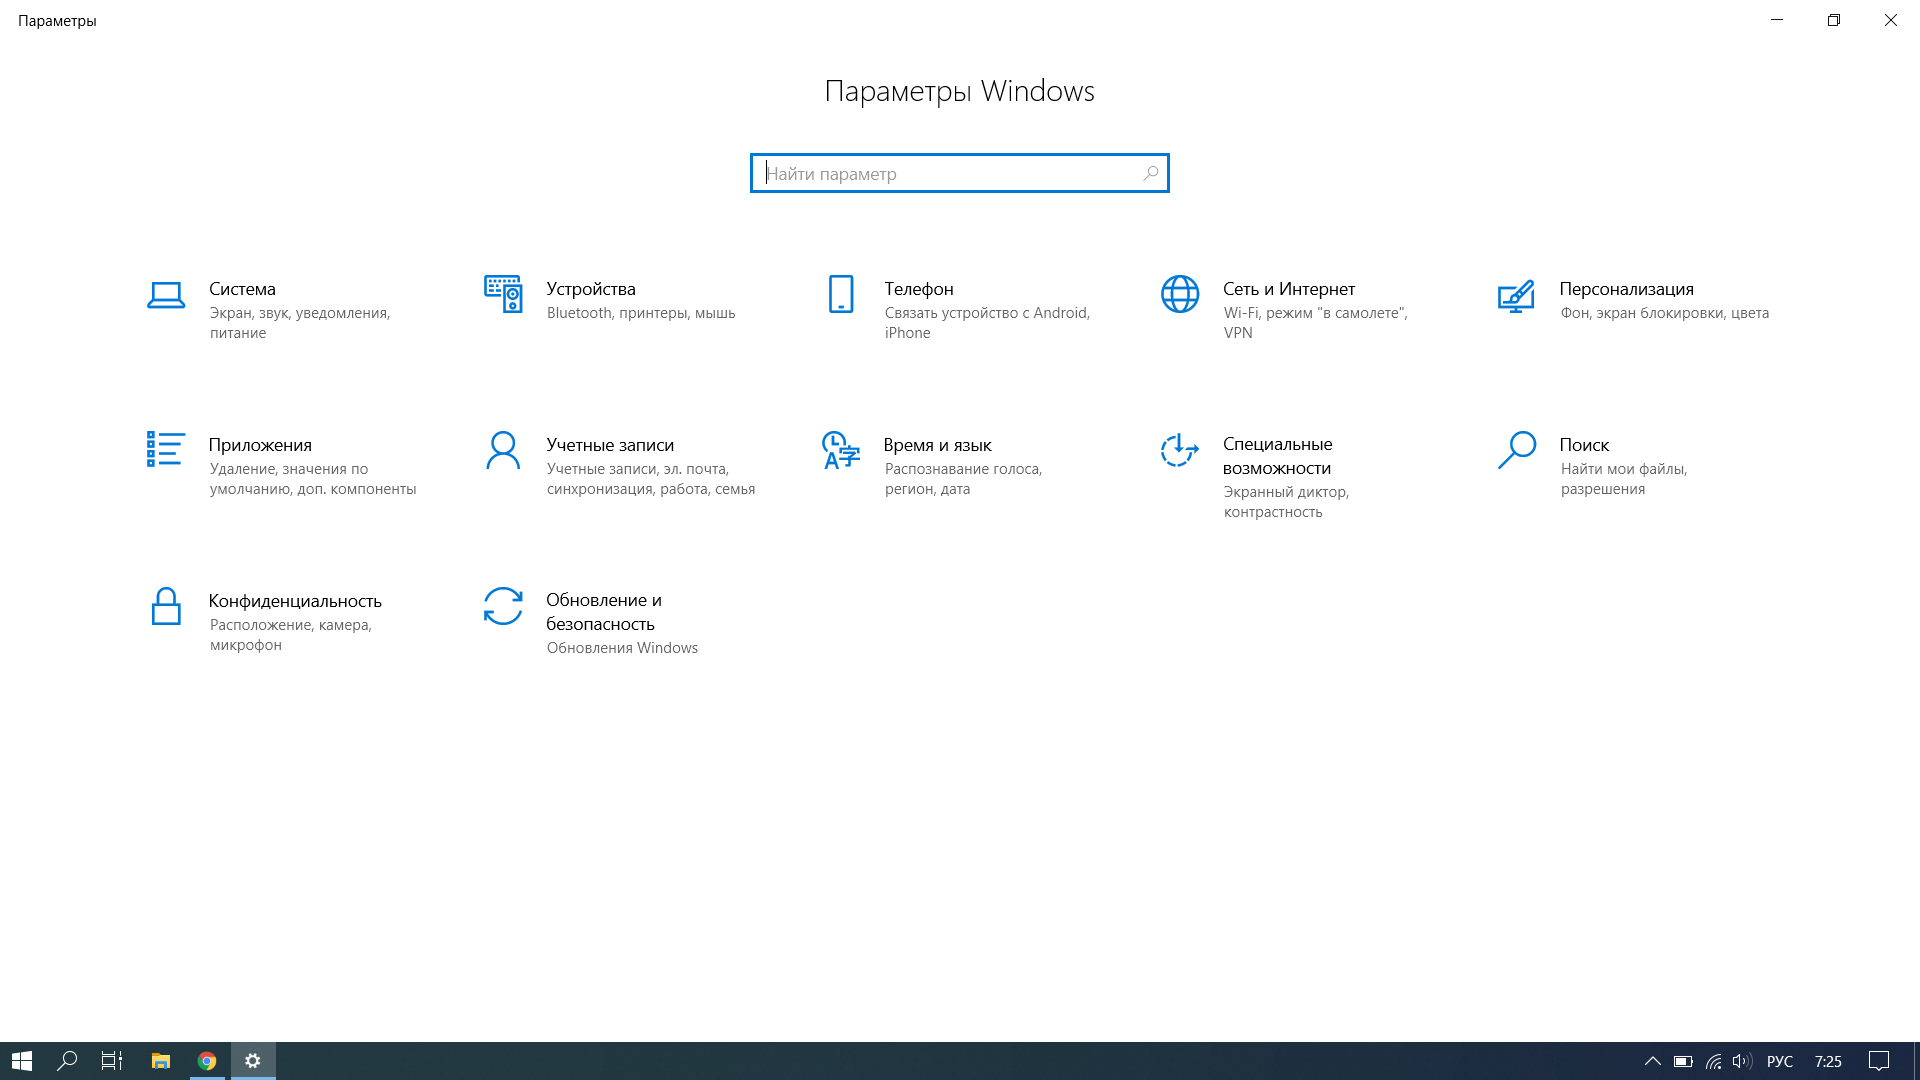This screenshot has width=1920, height=1080.
Task: Click the 'Bluetooth, принтеры, мышь' description
Action: coord(641,313)
